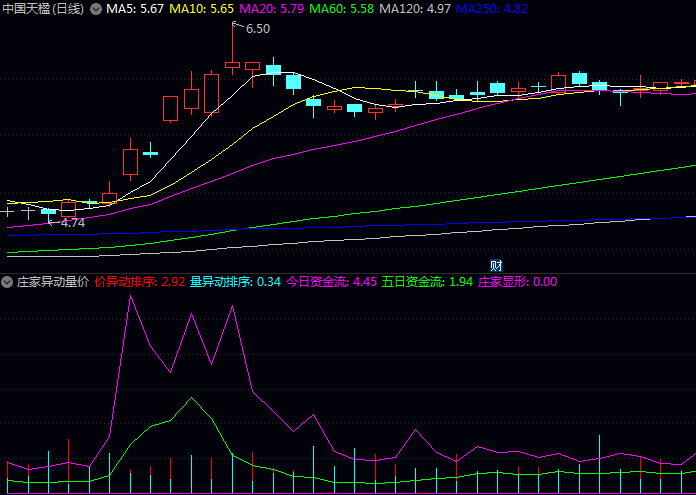The image size is (696, 495).
Task: Click the blue MA250 indicator label
Action: (492, 9)
